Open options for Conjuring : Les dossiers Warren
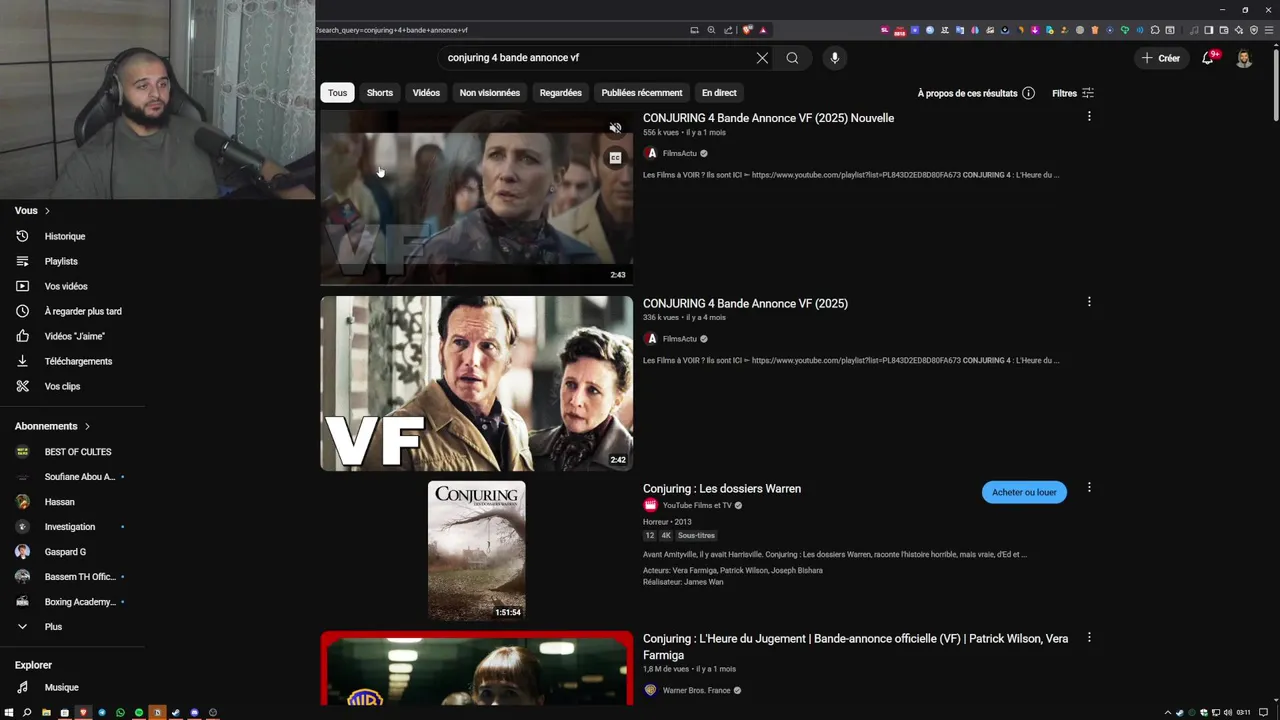Viewport: 1280px width, 720px height. click(1089, 487)
